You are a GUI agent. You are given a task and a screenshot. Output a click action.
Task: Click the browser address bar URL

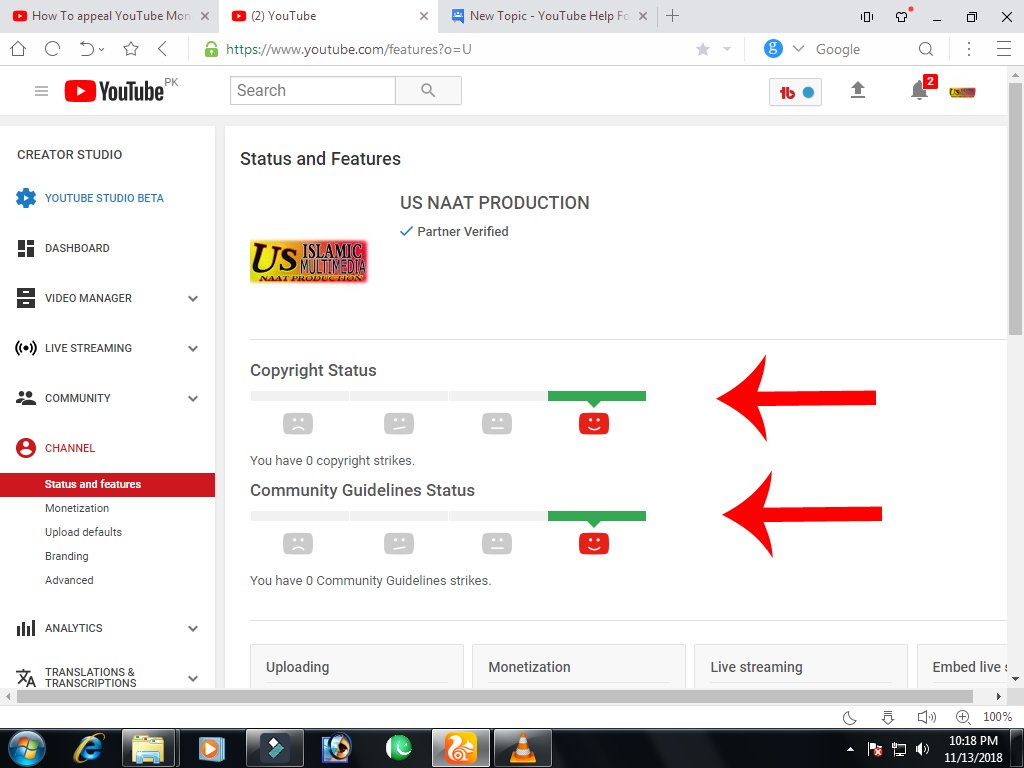348,49
